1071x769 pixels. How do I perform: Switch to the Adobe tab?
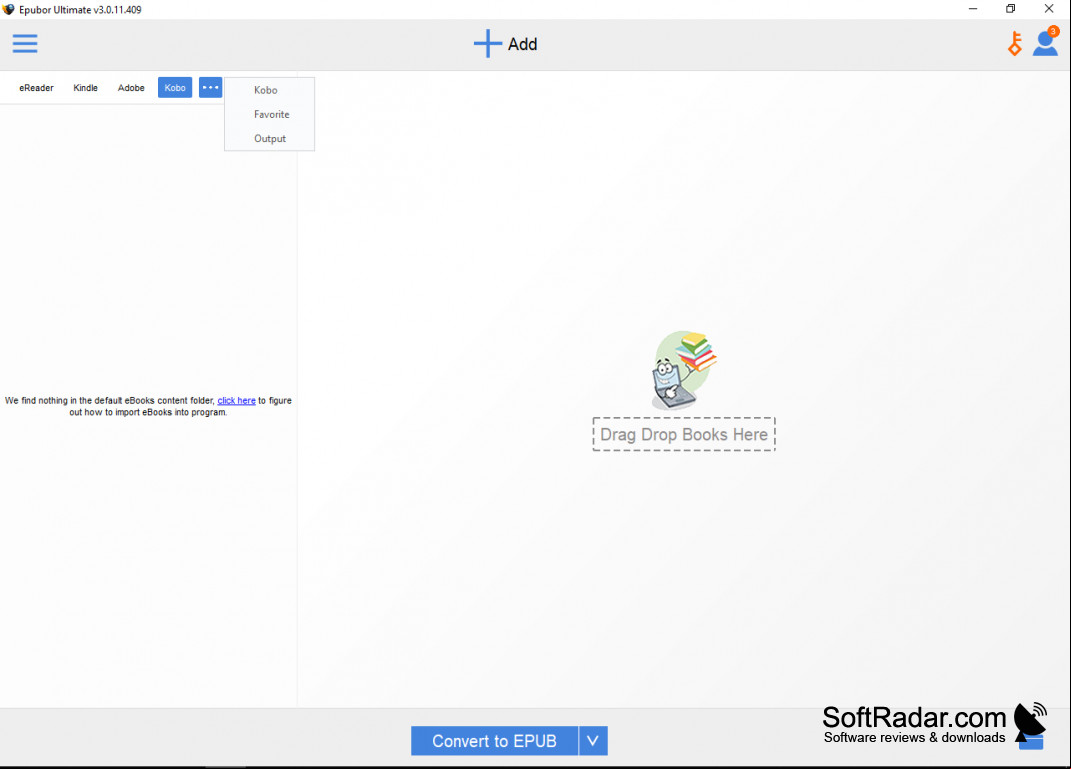pos(131,87)
